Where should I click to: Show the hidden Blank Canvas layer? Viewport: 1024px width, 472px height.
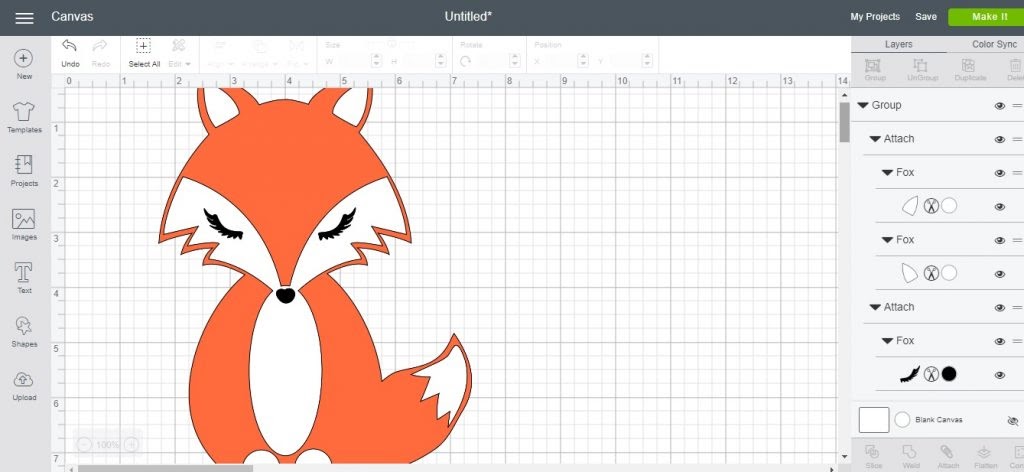click(1013, 421)
